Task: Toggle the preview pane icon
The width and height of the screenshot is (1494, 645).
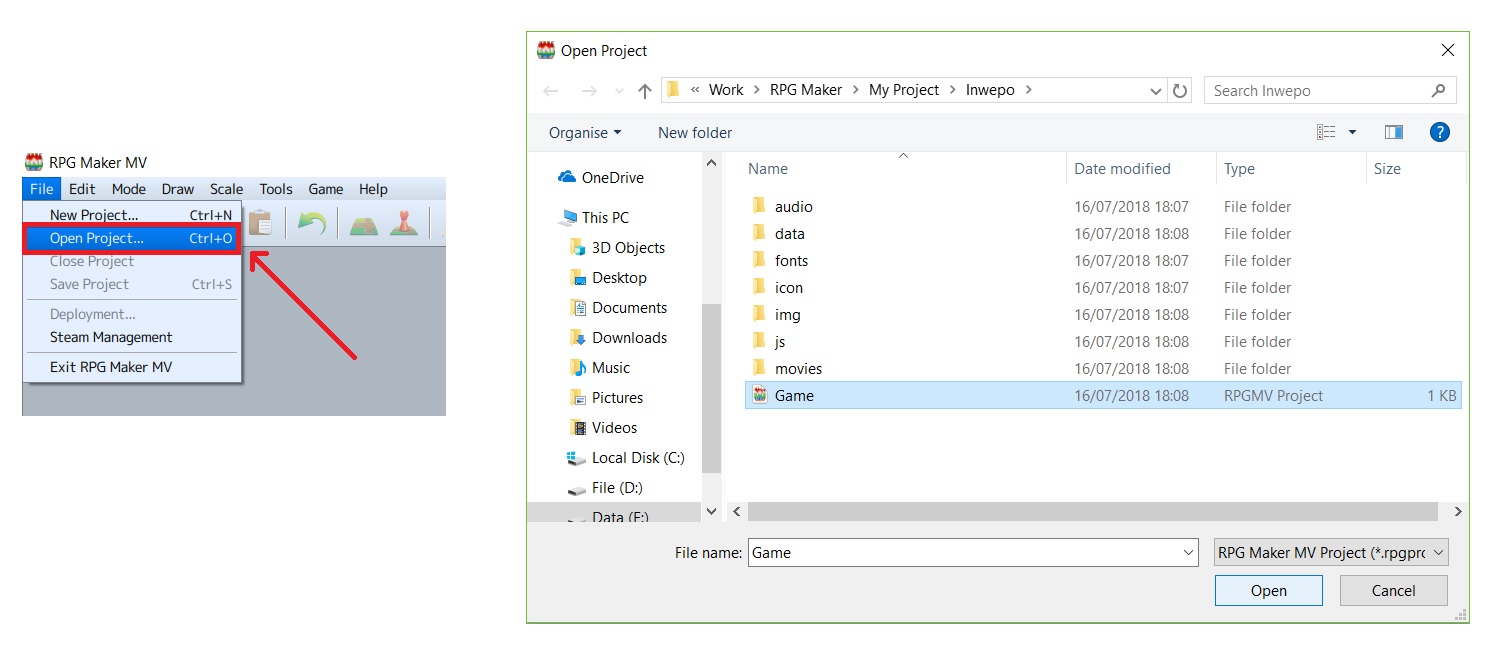Action: 1394,132
